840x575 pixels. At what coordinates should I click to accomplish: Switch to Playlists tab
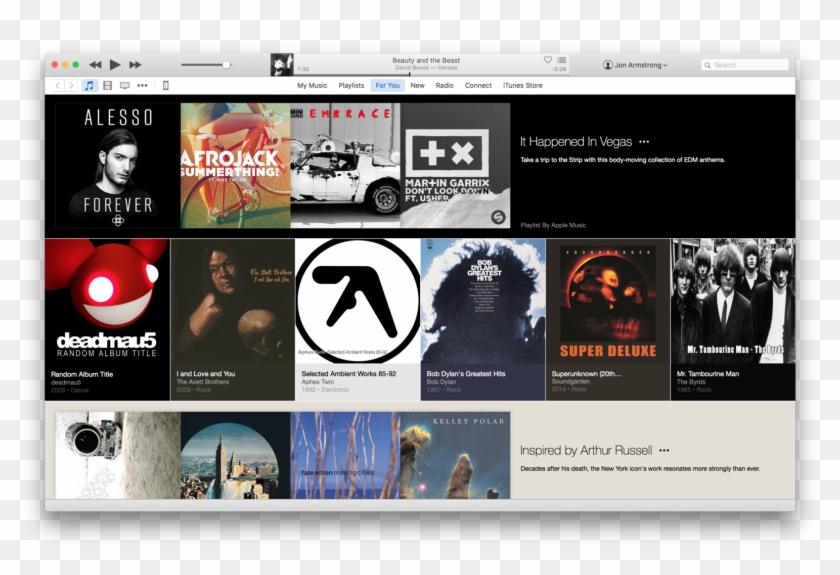coord(351,85)
